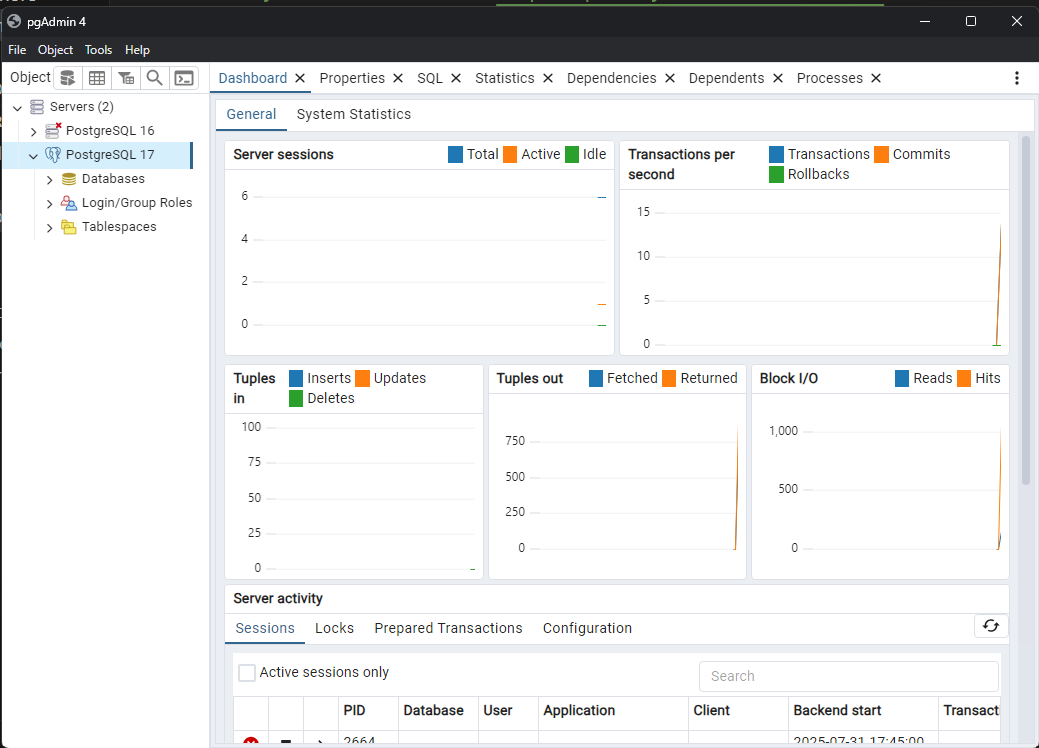
Task: Open the Object menu
Action: (55, 50)
